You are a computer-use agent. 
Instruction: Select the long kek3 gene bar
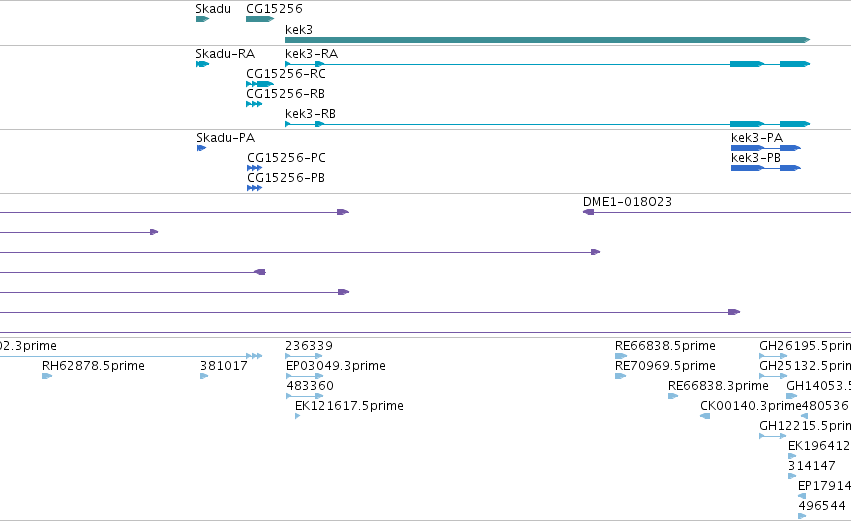coord(548,40)
